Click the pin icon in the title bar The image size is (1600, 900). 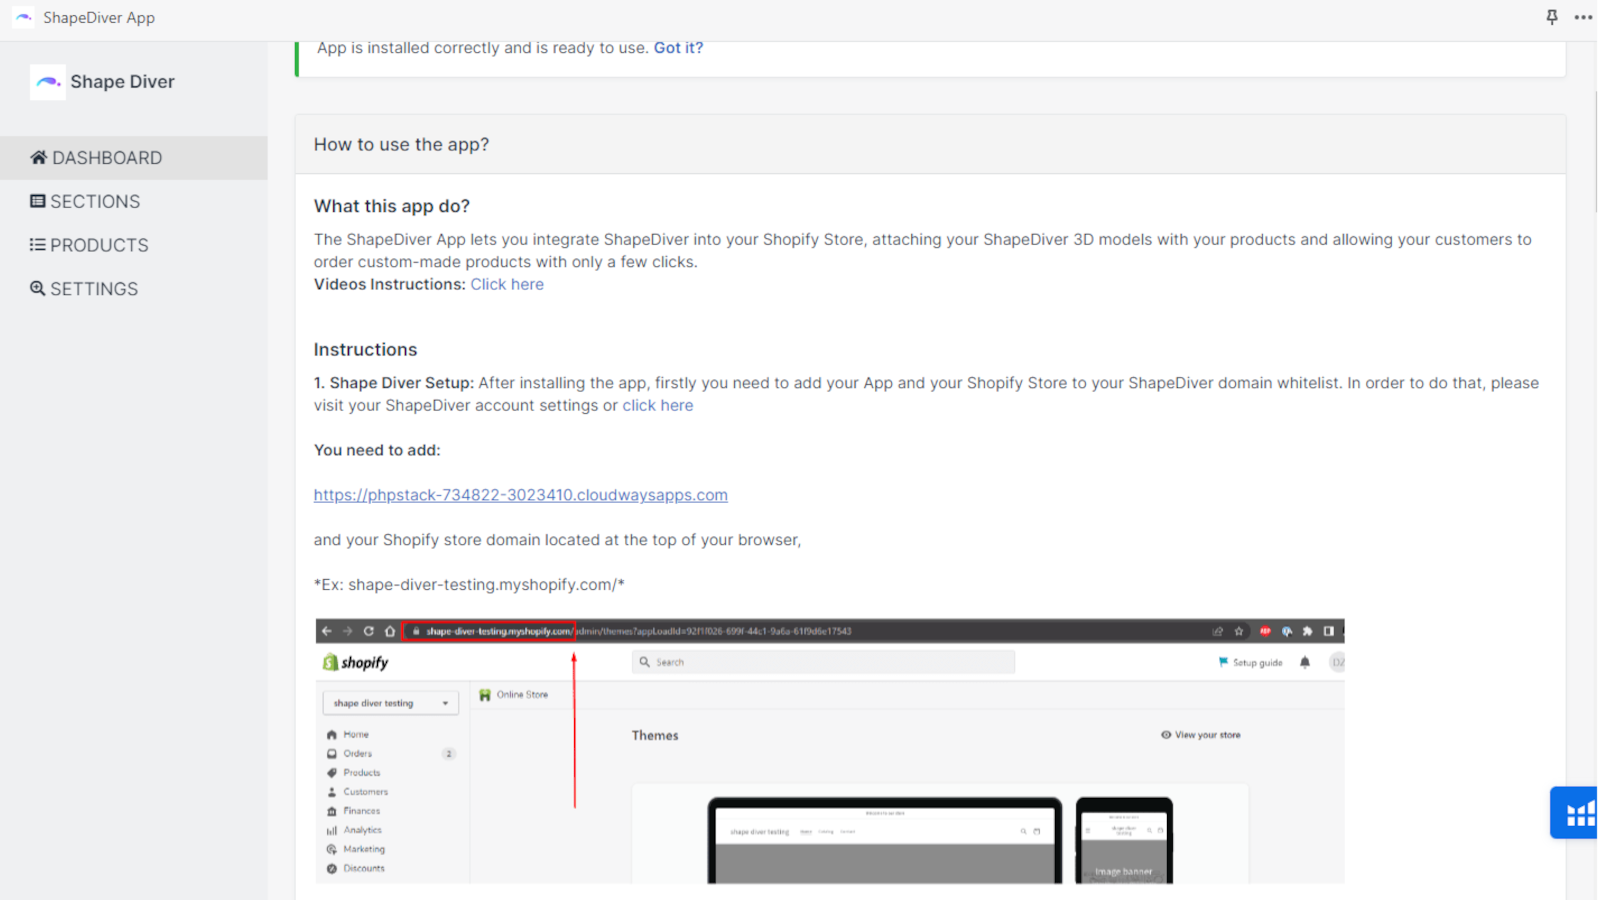pyautogui.click(x=1552, y=17)
